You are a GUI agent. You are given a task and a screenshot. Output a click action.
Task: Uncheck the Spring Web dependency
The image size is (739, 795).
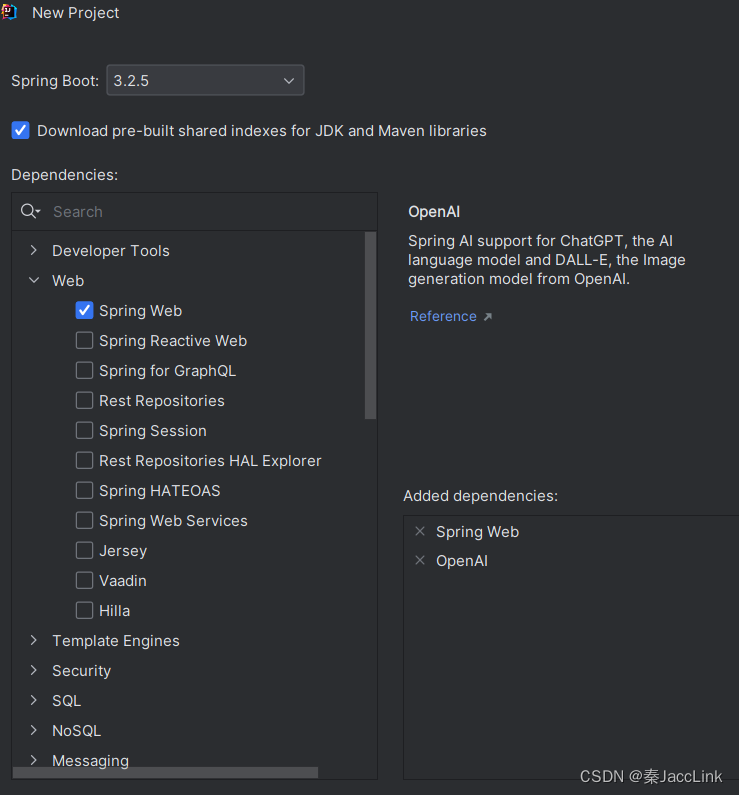pos(84,310)
